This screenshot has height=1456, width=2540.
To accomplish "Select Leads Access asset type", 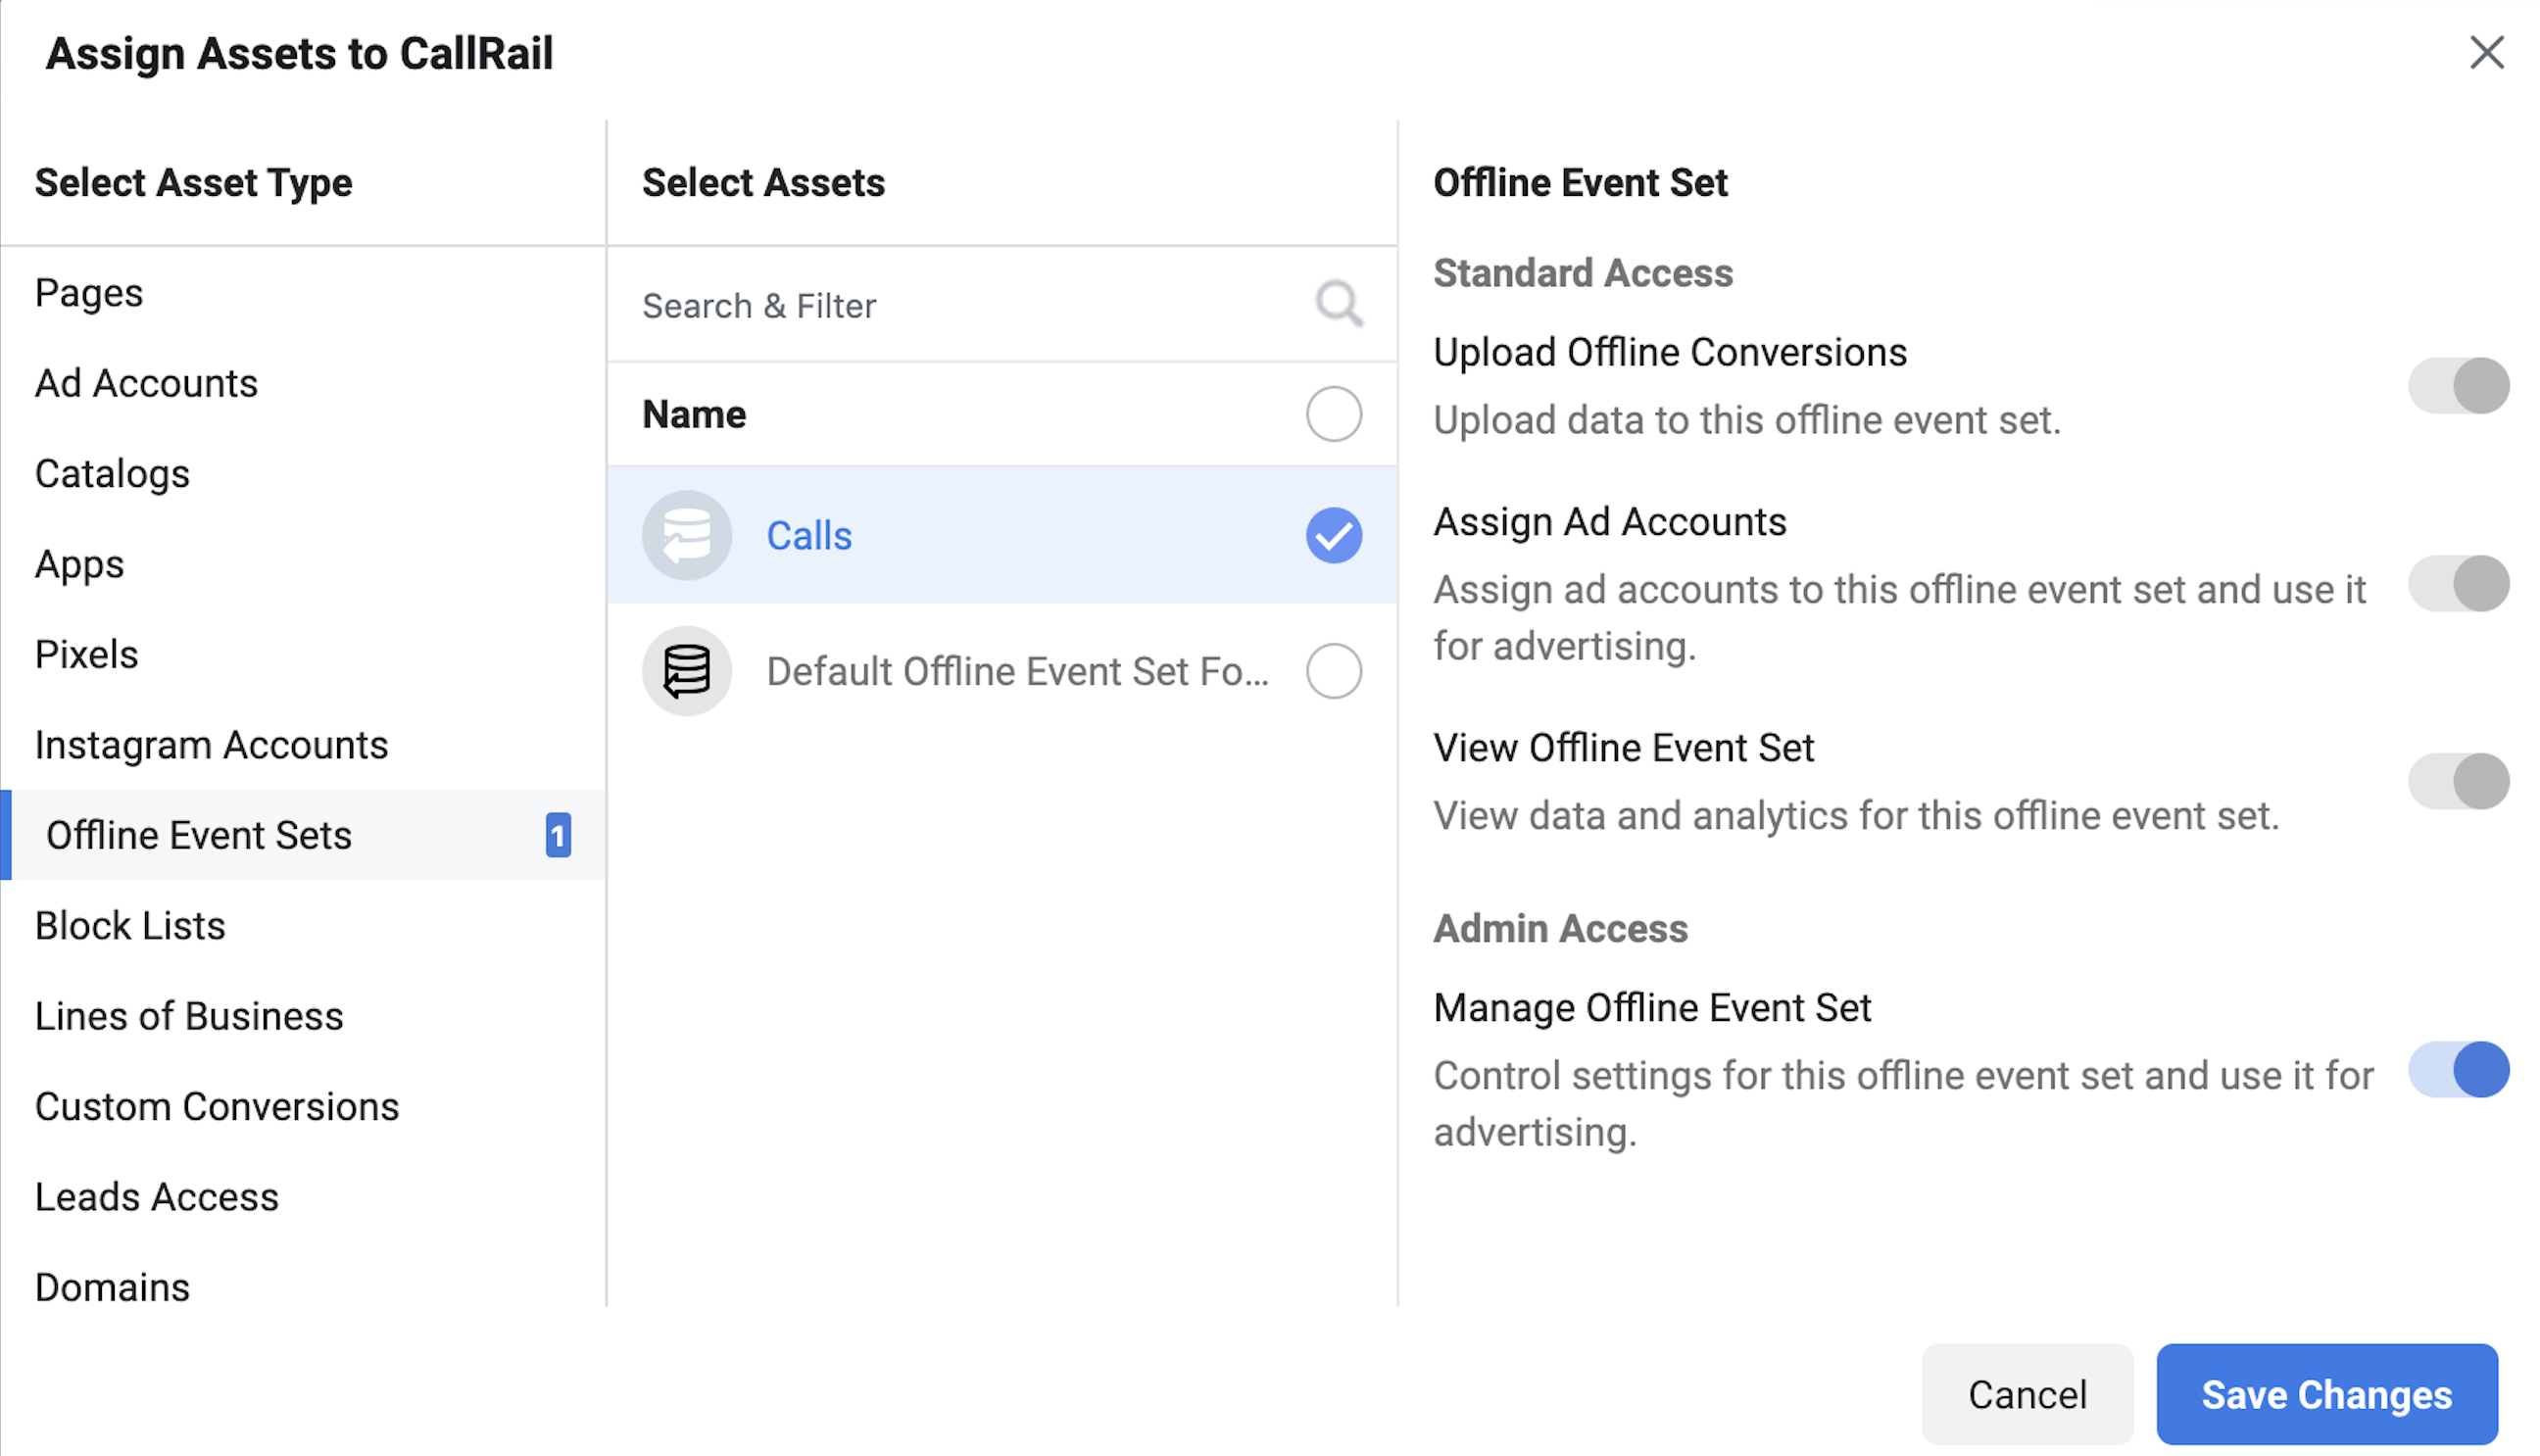I will (303, 1197).
